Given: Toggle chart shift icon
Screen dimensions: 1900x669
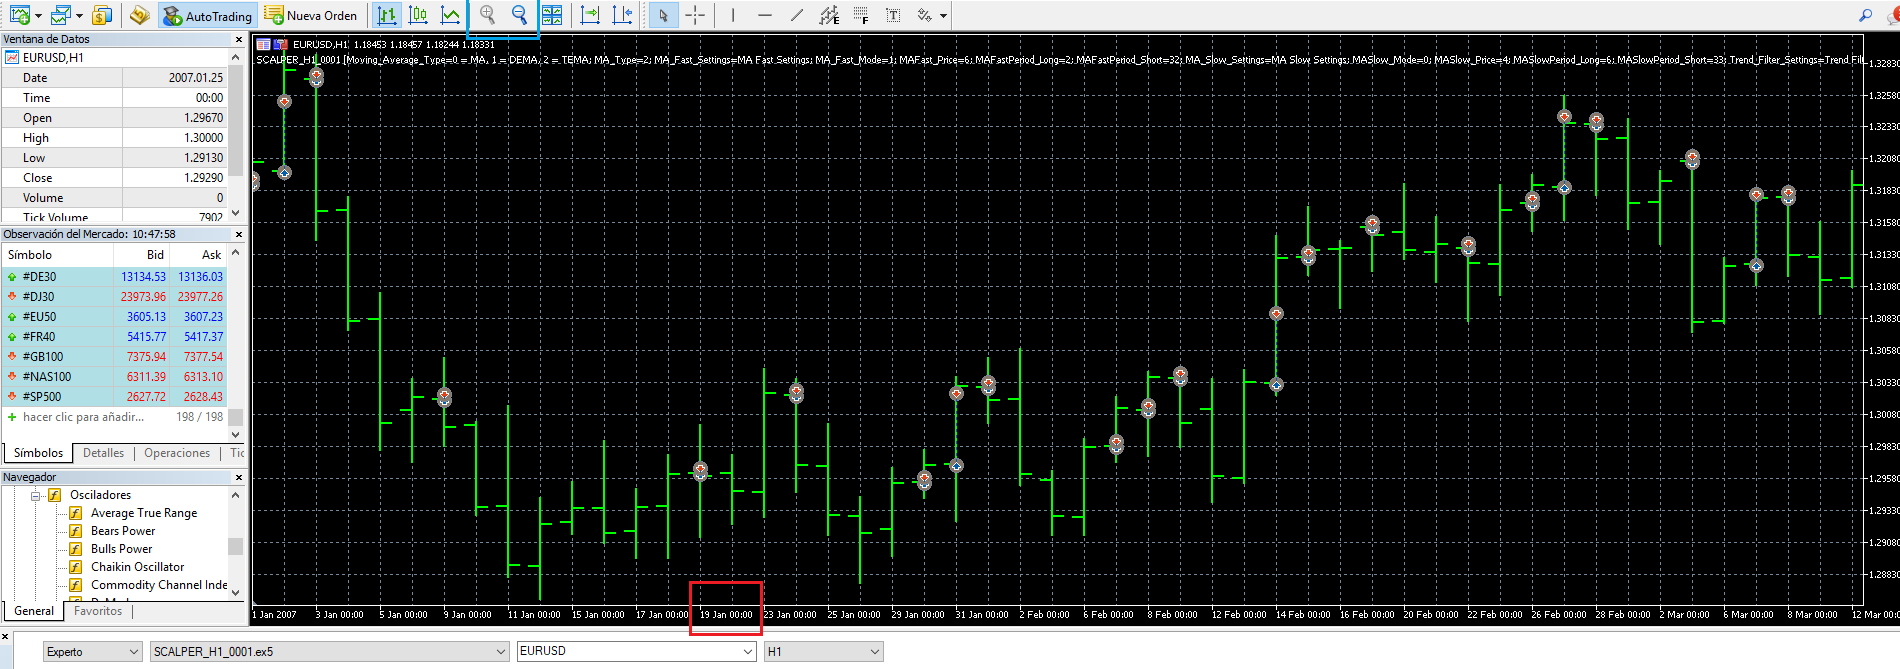Looking at the screenshot, I should coord(622,15).
